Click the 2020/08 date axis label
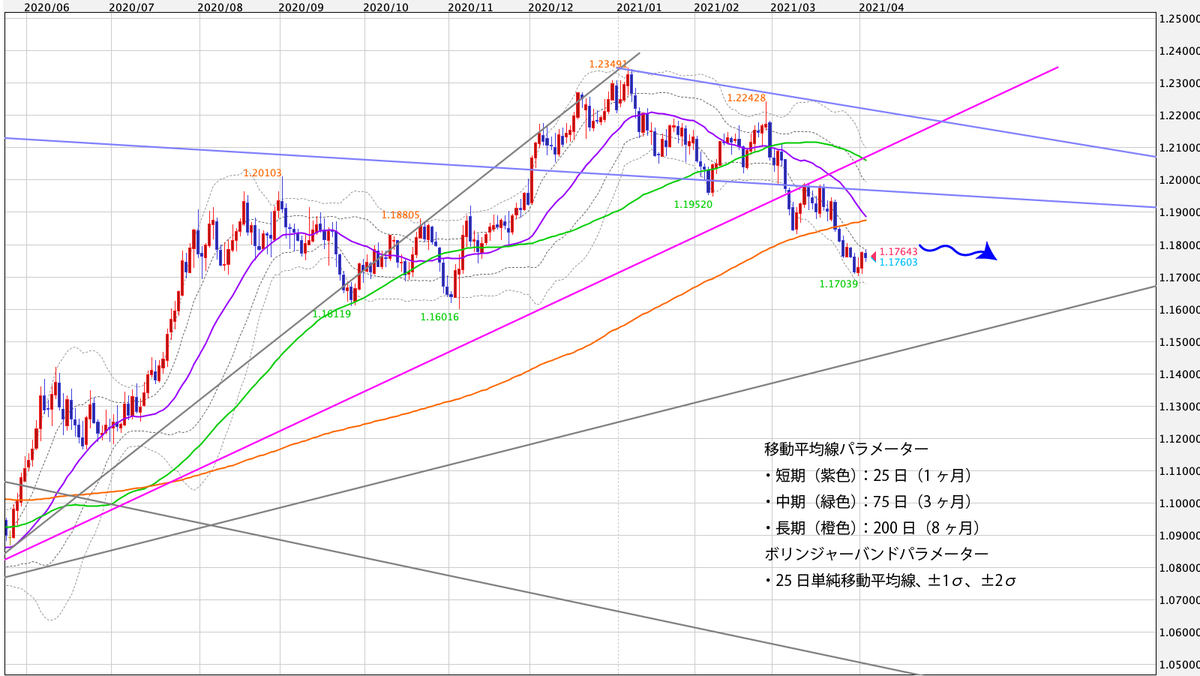This screenshot has width=1200, height=676. coord(221,6)
